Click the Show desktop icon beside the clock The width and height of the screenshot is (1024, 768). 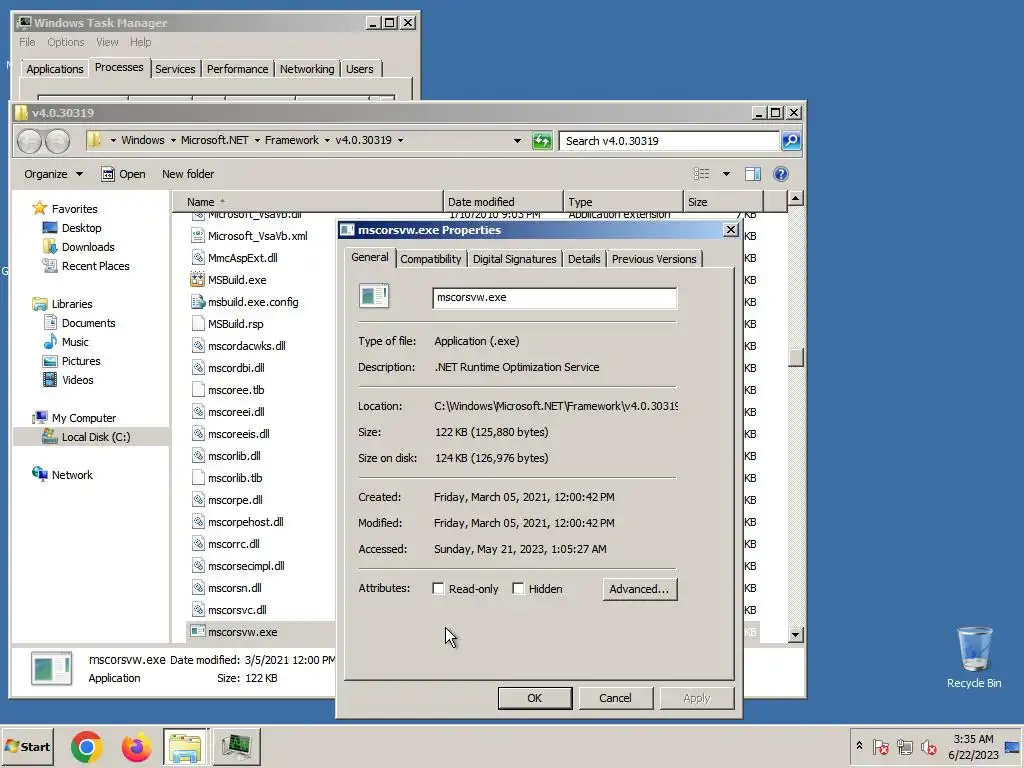pyautogui.click(x=1012, y=746)
